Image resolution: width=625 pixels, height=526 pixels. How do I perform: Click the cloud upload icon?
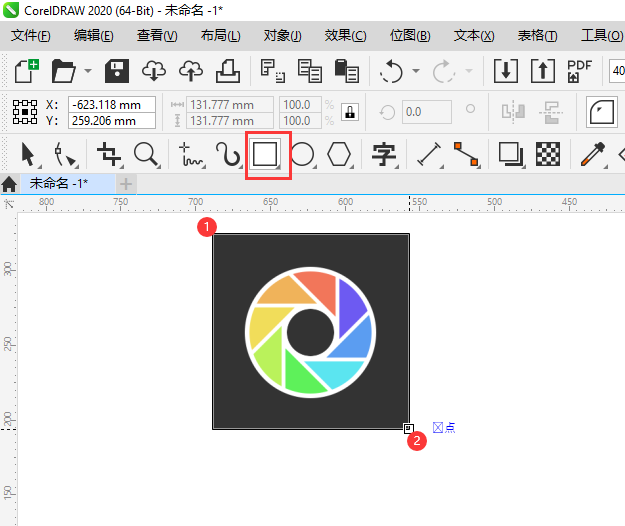[191, 71]
